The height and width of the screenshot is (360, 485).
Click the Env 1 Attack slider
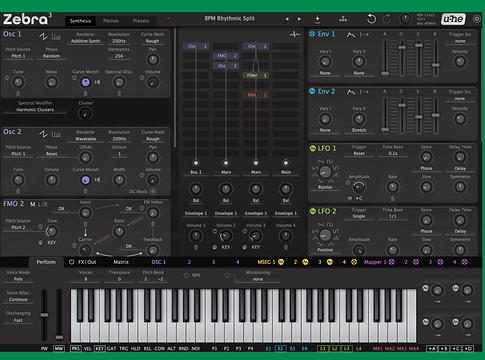(385, 58)
